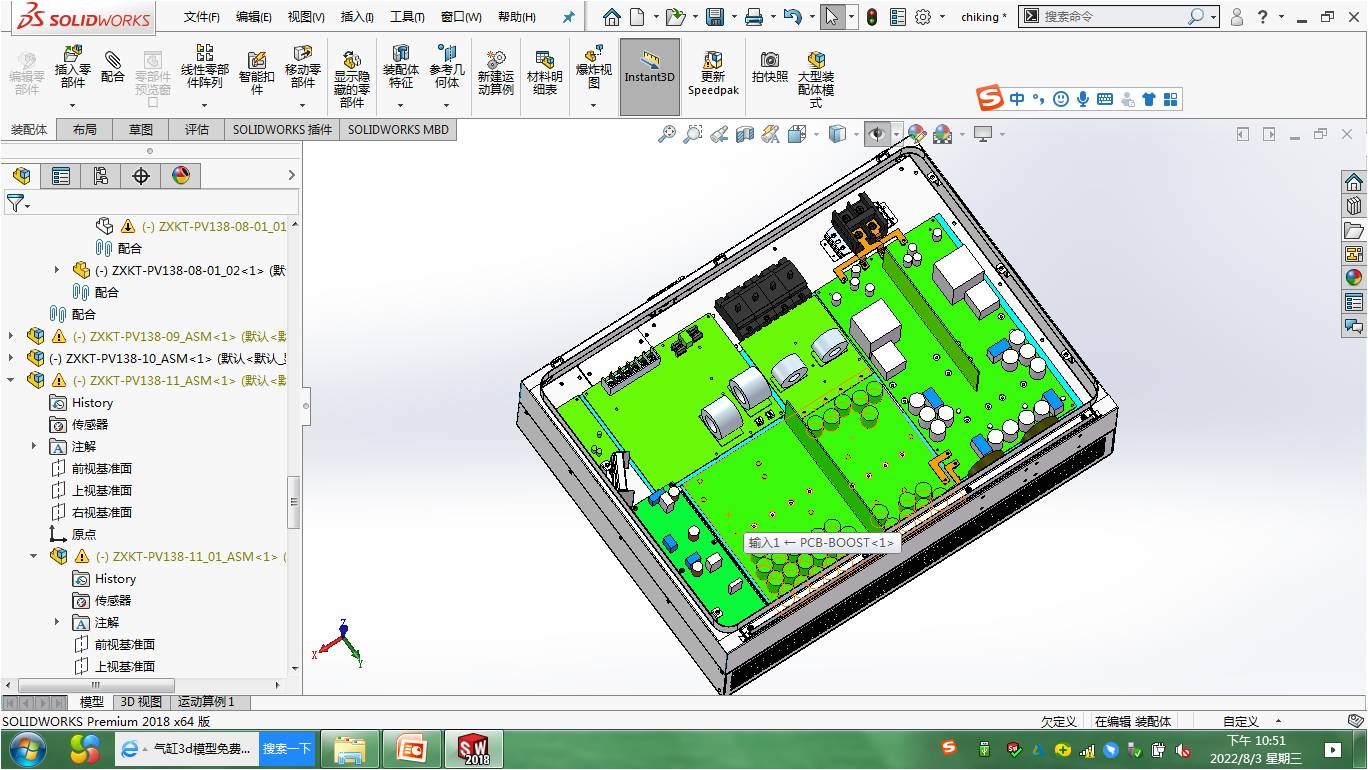Open the Options gear dropdown arrow
The width and height of the screenshot is (1368, 770).
pos(941,17)
